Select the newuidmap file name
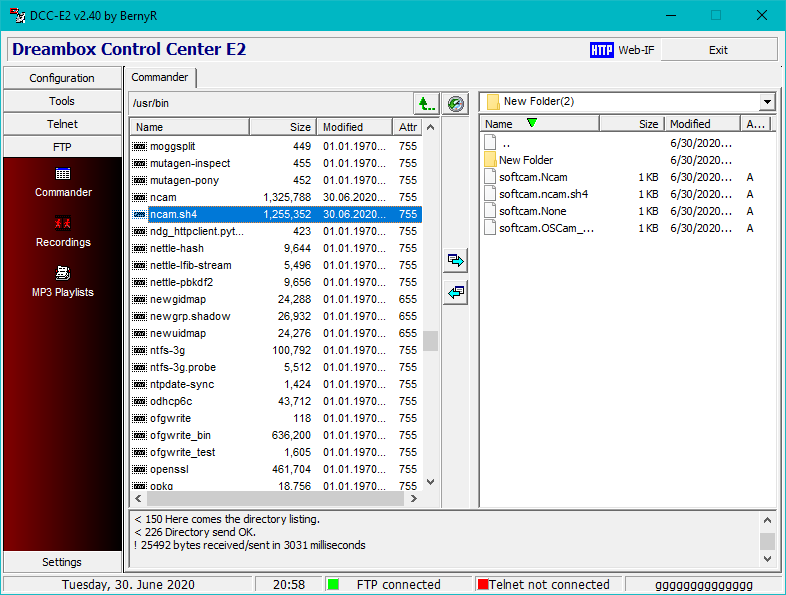Viewport: 786px width, 595px height. tap(178, 333)
